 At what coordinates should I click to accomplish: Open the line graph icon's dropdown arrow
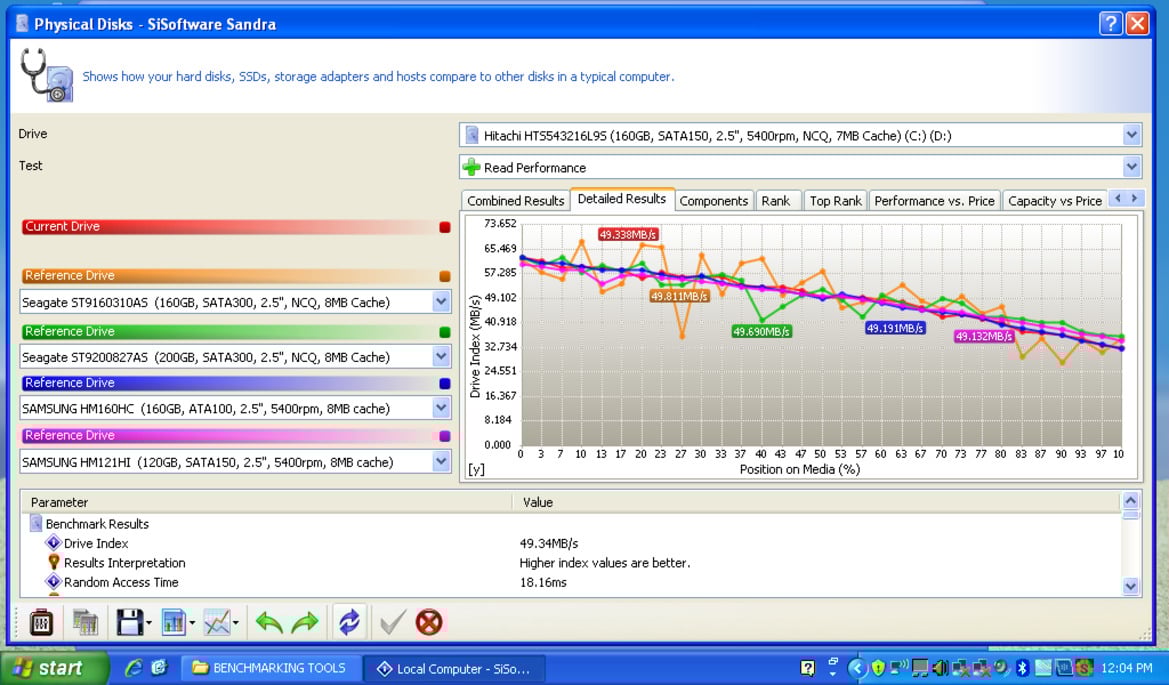click(236, 622)
